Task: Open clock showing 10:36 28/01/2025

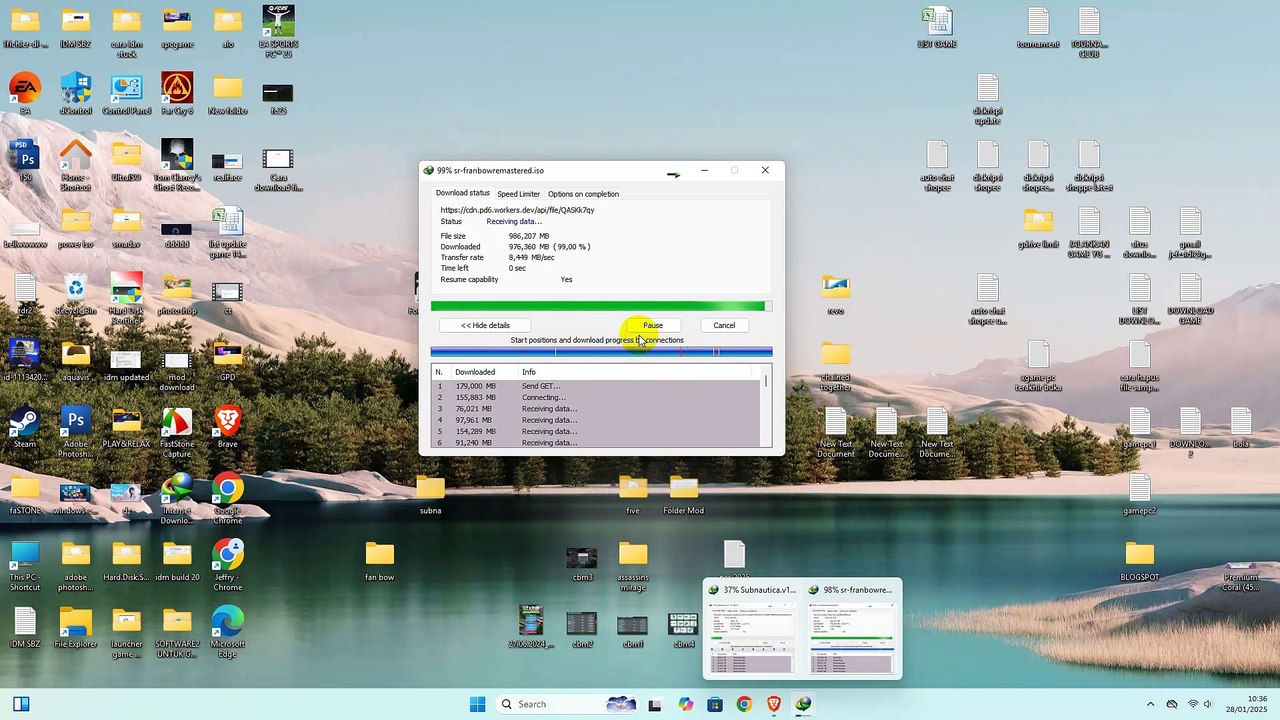Action: (1247, 704)
